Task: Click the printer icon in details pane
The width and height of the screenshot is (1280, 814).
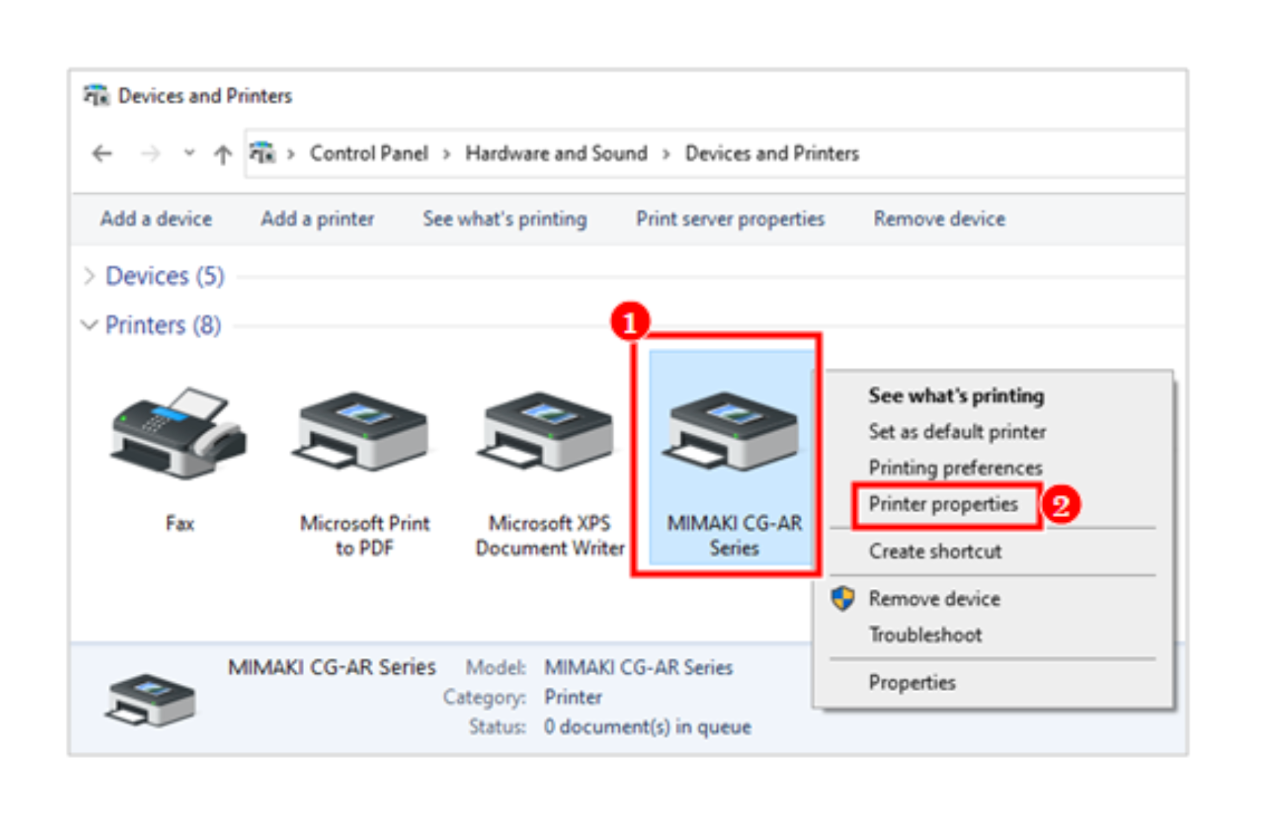Action: click(x=150, y=699)
